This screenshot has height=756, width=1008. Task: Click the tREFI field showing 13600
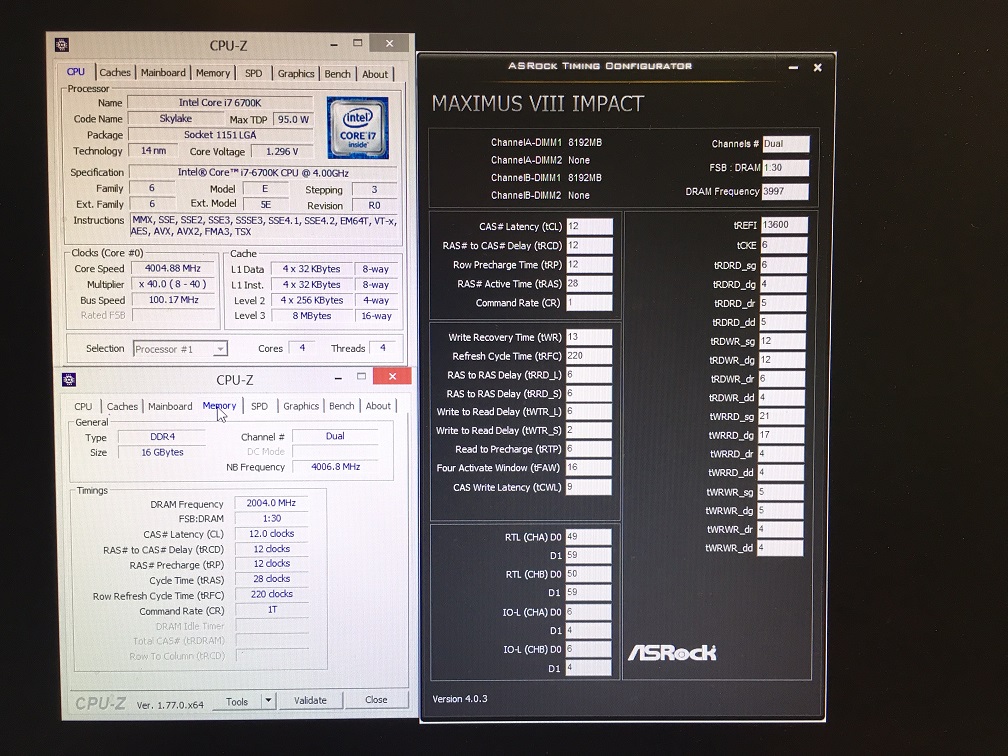click(784, 225)
